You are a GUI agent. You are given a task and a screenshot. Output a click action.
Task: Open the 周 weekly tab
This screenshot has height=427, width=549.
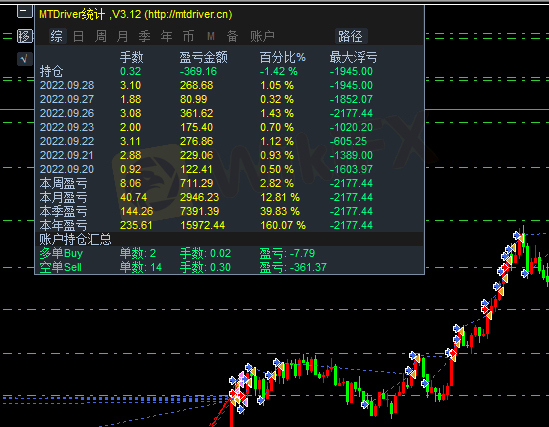tap(101, 36)
